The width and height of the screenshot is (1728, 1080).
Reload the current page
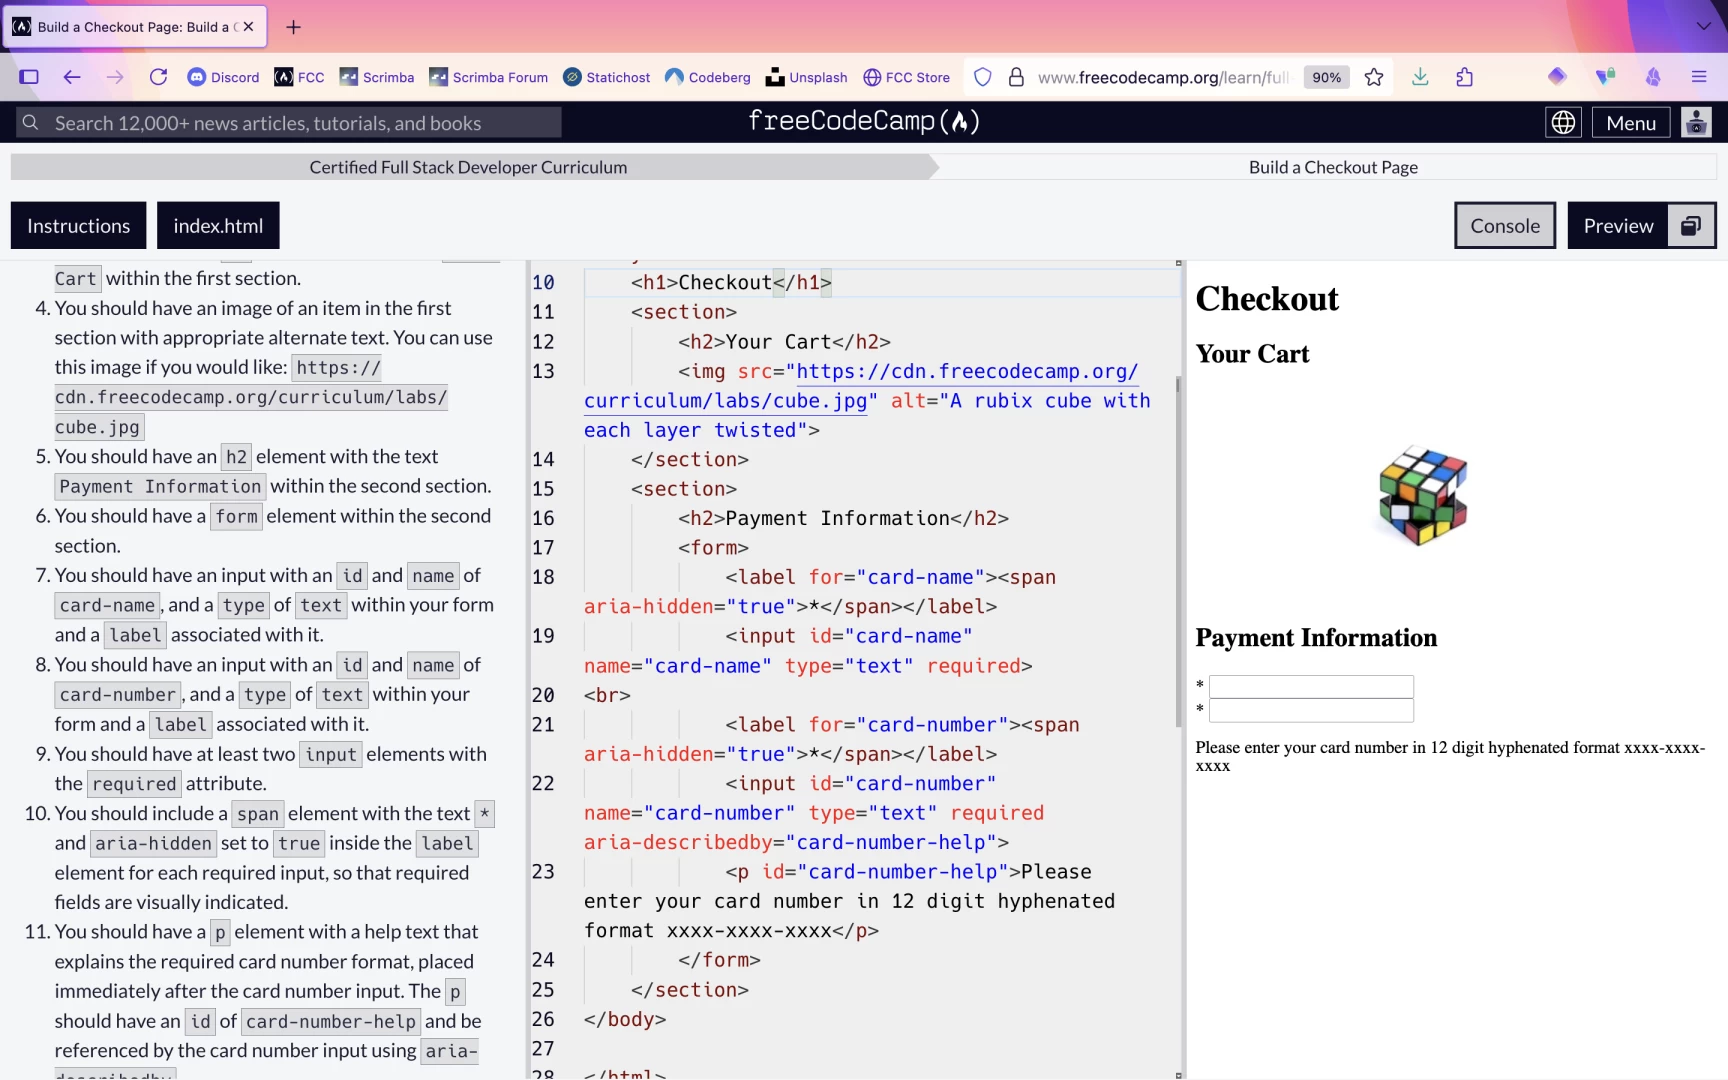click(x=158, y=77)
